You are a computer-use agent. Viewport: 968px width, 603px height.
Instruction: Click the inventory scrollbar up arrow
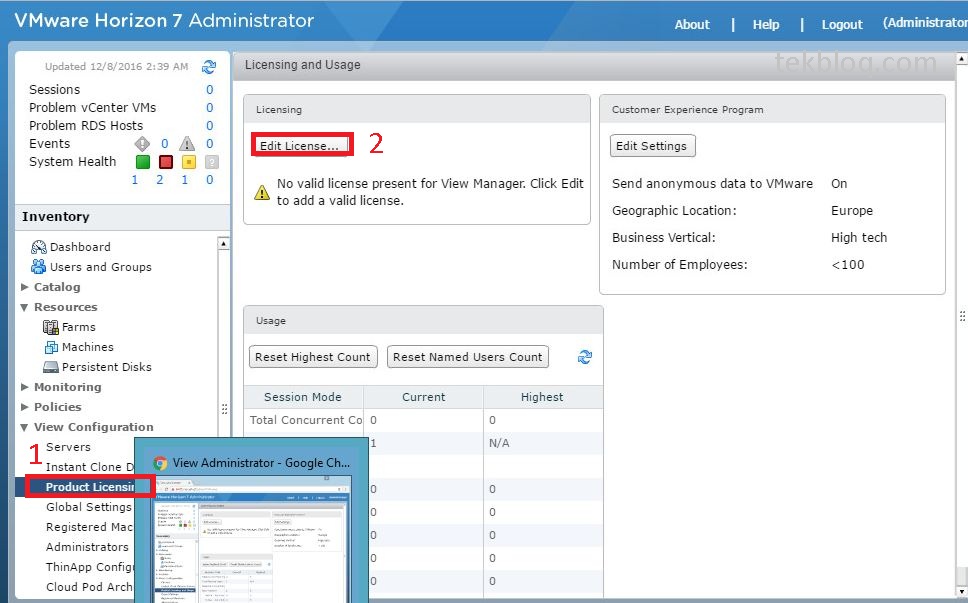(x=223, y=243)
